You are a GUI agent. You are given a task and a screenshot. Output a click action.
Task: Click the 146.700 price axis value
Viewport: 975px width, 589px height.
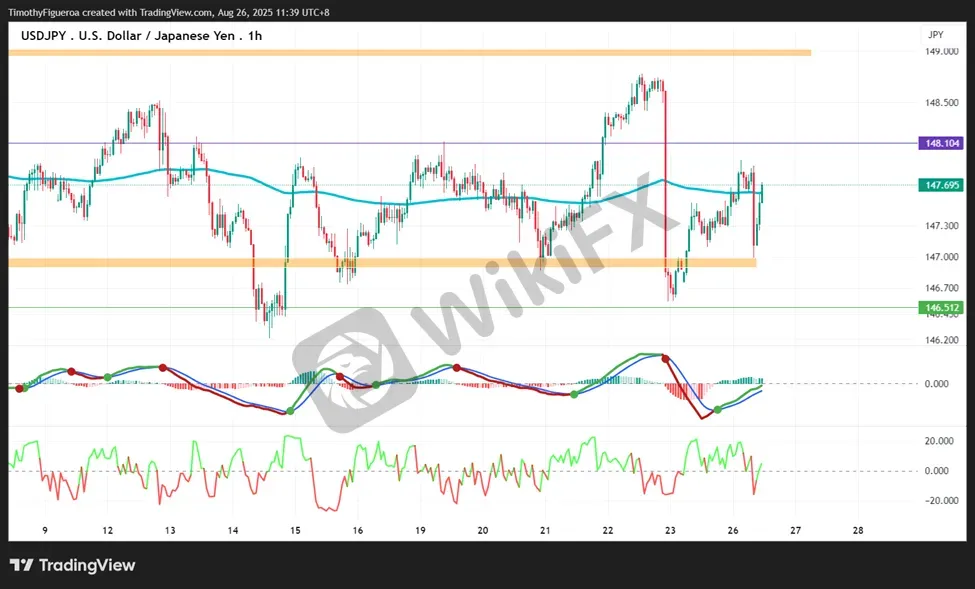(941, 288)
